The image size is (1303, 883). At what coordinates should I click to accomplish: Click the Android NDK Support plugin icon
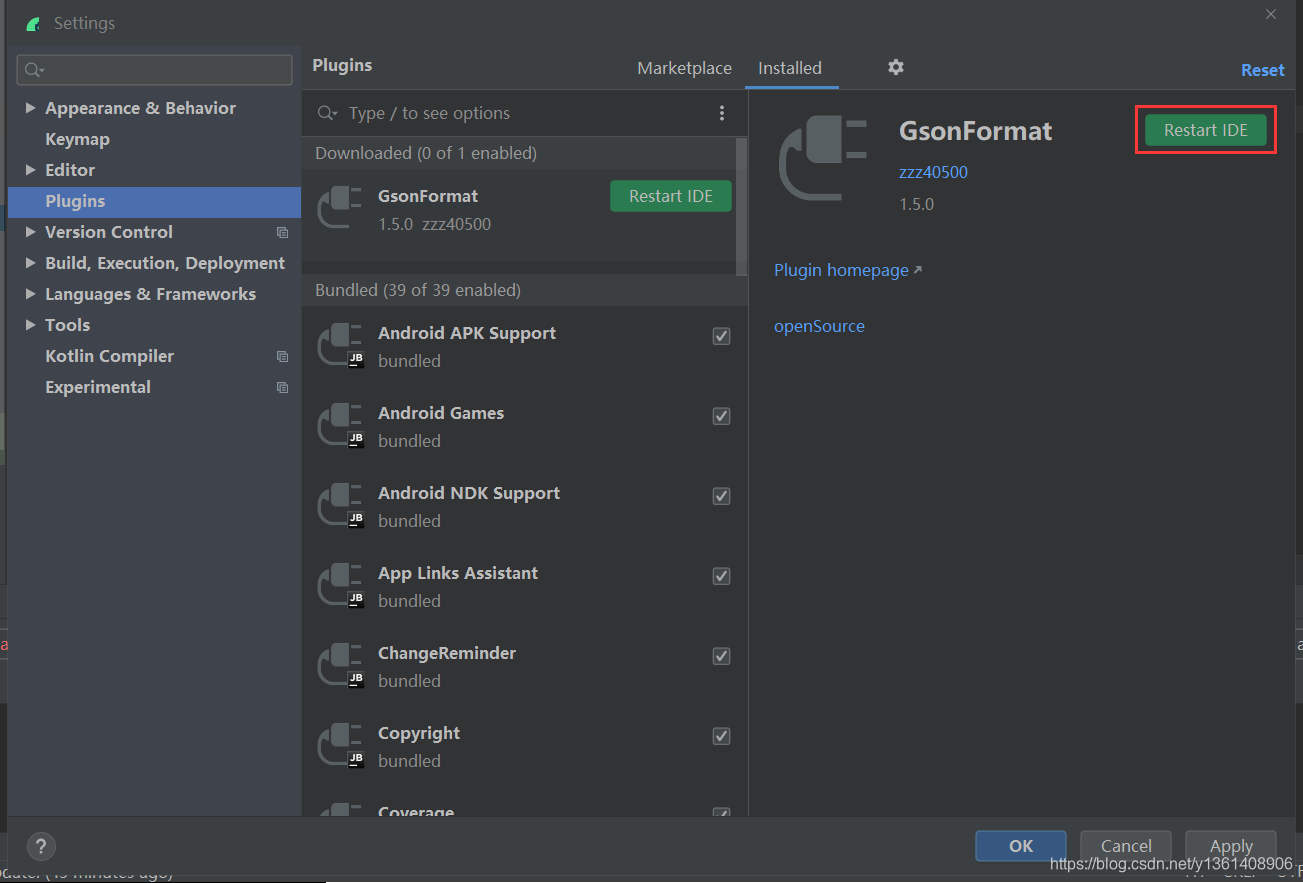click(x=339, y=506)
